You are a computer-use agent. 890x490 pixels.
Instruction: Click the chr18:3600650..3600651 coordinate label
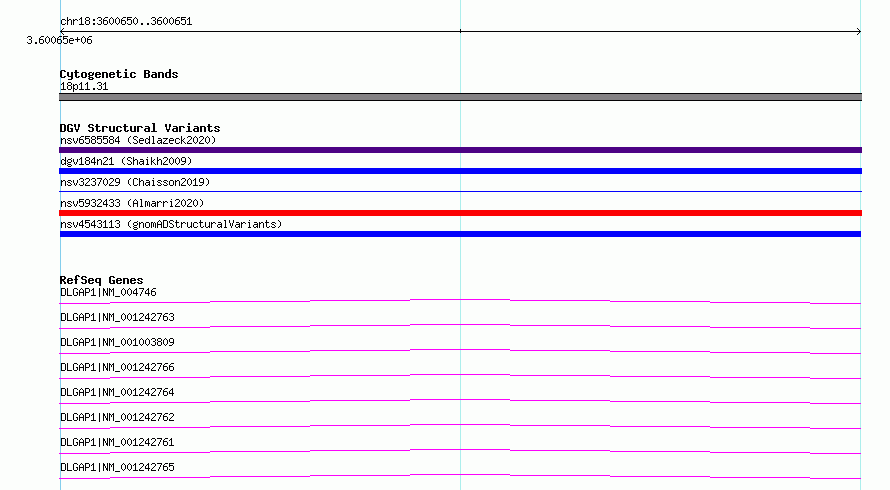tap(126, 21)
